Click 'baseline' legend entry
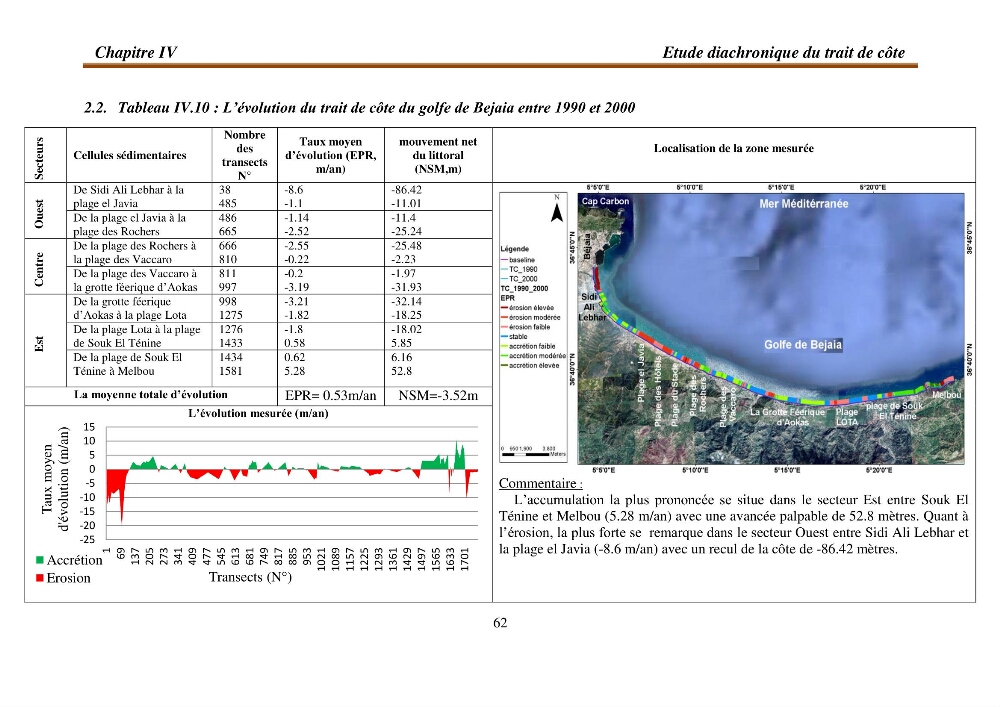The height and width of the screenshot is (707, 1000). pyautogui.click(x=518, y=260)
